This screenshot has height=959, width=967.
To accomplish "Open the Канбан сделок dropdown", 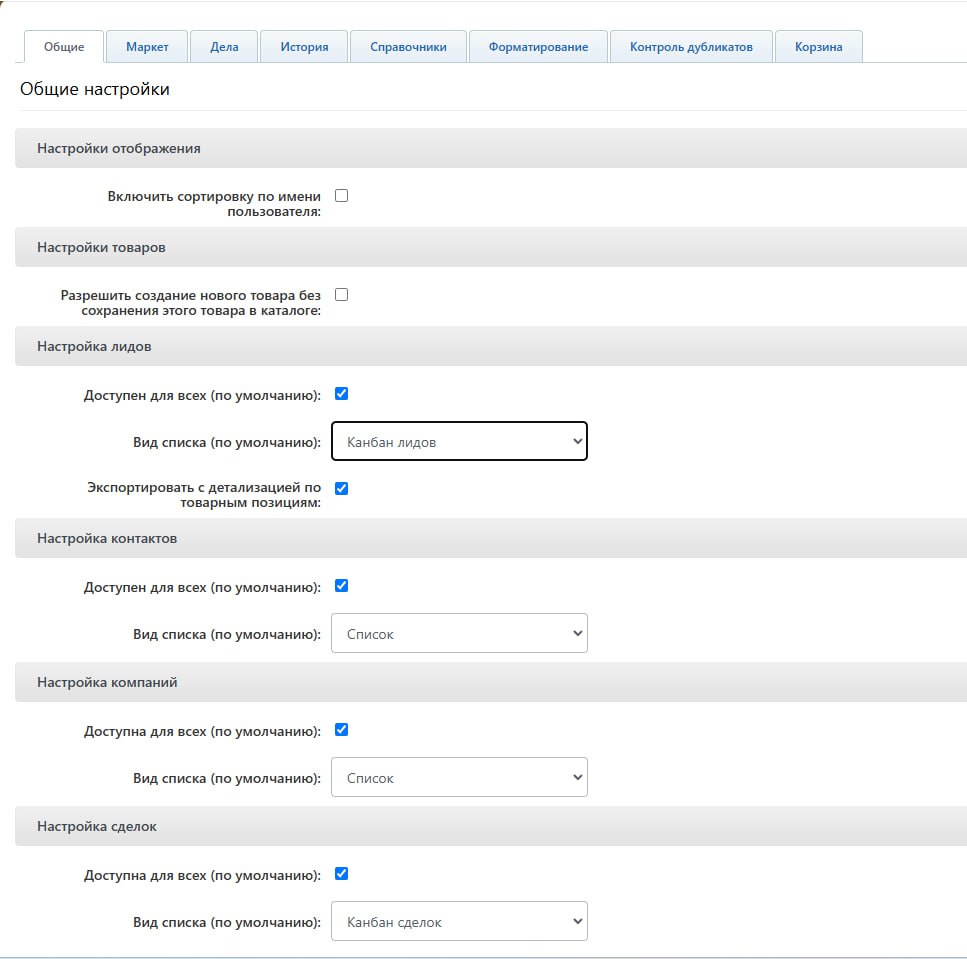I will (459, 921).
